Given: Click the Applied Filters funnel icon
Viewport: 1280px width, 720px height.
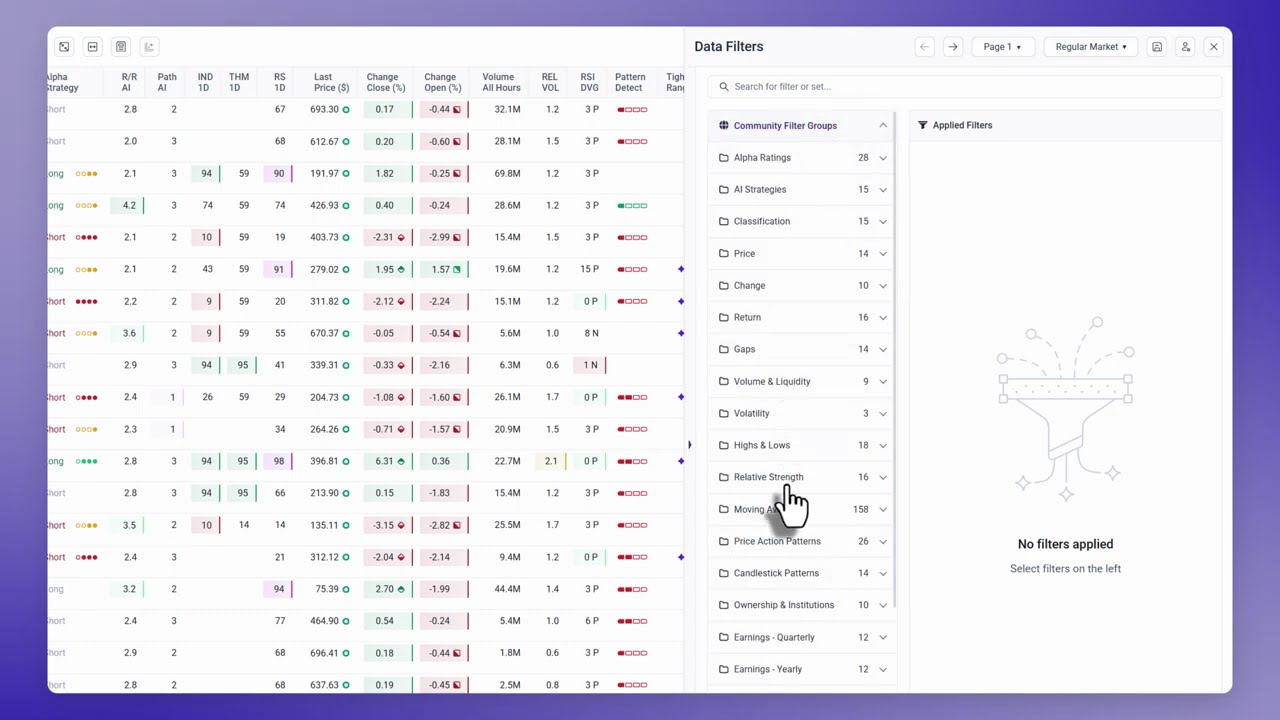Looking at the screenshot, I should pyautogui.click(x=922, y=125).
